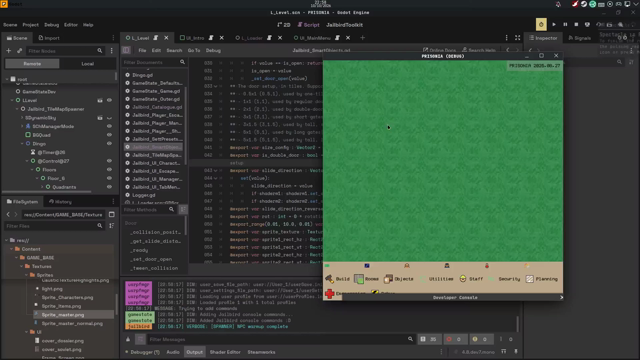This screenshot has width=640, height=360.
Task: Open the Project menu
Action: point(31,25)
